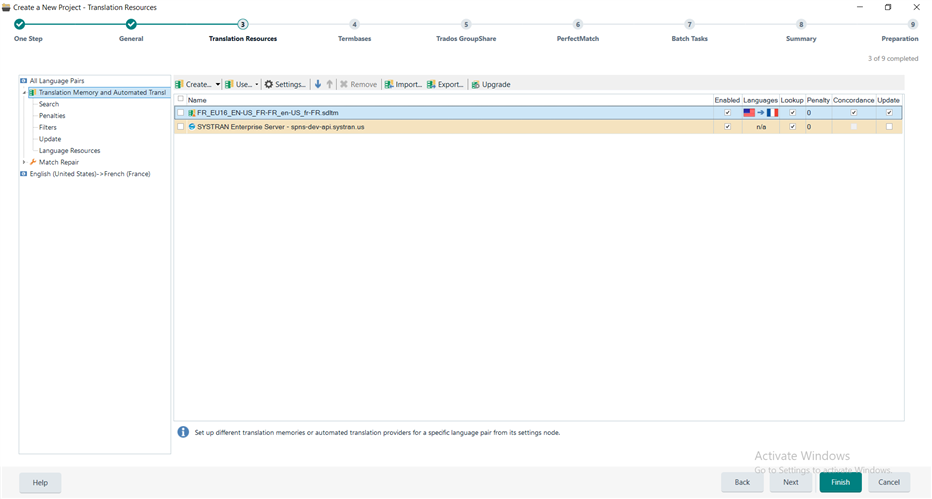Move selected provider up with arrow
Viewport: 932px width, 499px height.
pos(329,84)
